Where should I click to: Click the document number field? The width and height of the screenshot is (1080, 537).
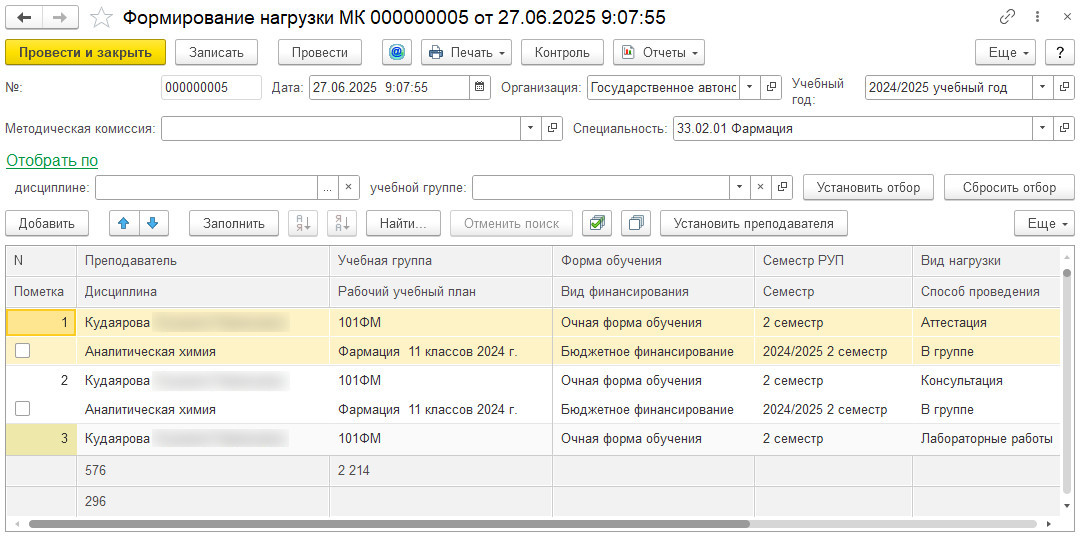211,87
